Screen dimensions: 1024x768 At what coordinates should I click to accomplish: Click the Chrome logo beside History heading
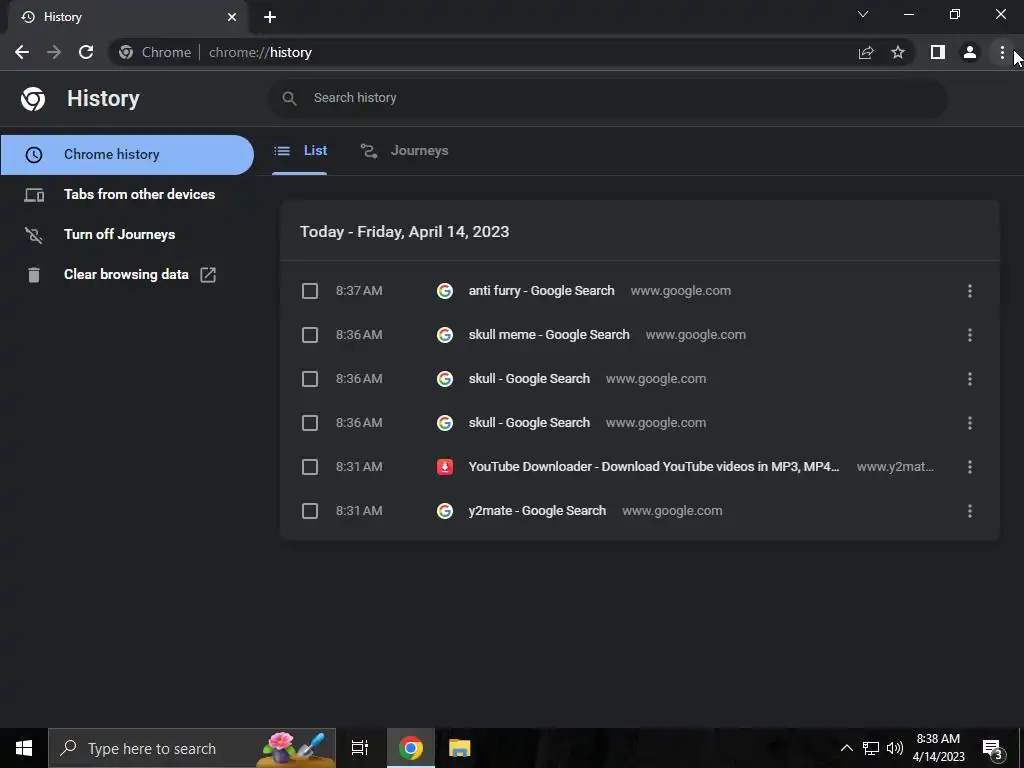[33, 99]
